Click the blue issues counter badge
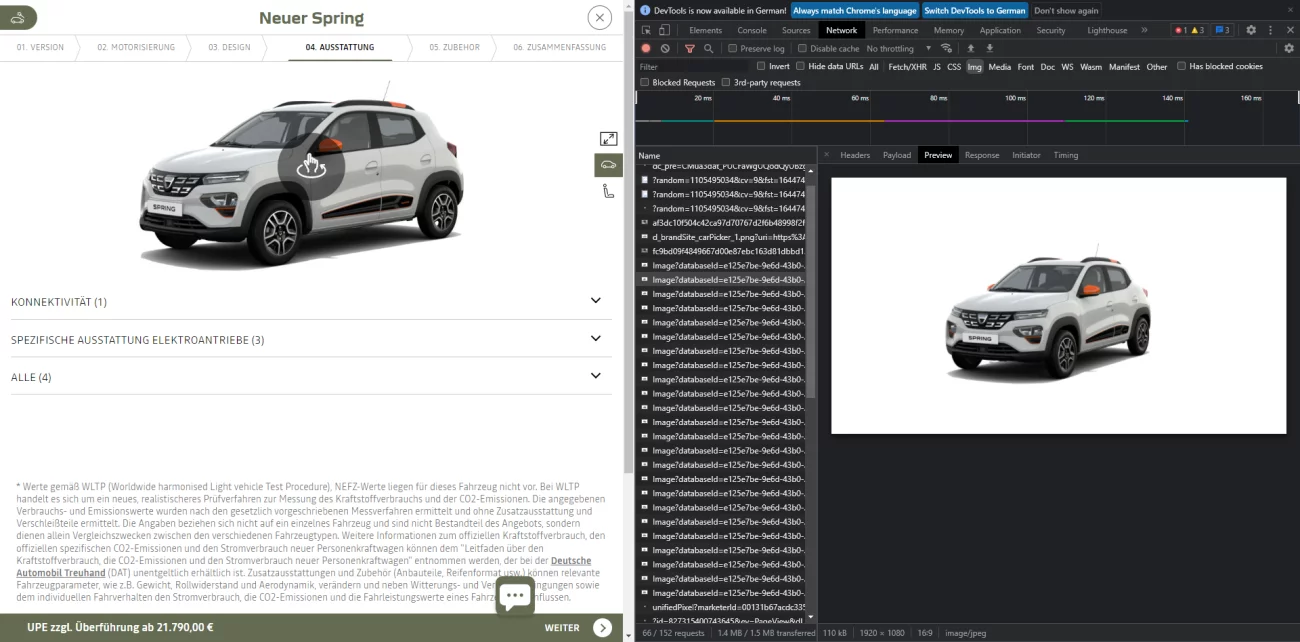The height and width of the screenshot is (642, 1300). (1223, 30)
